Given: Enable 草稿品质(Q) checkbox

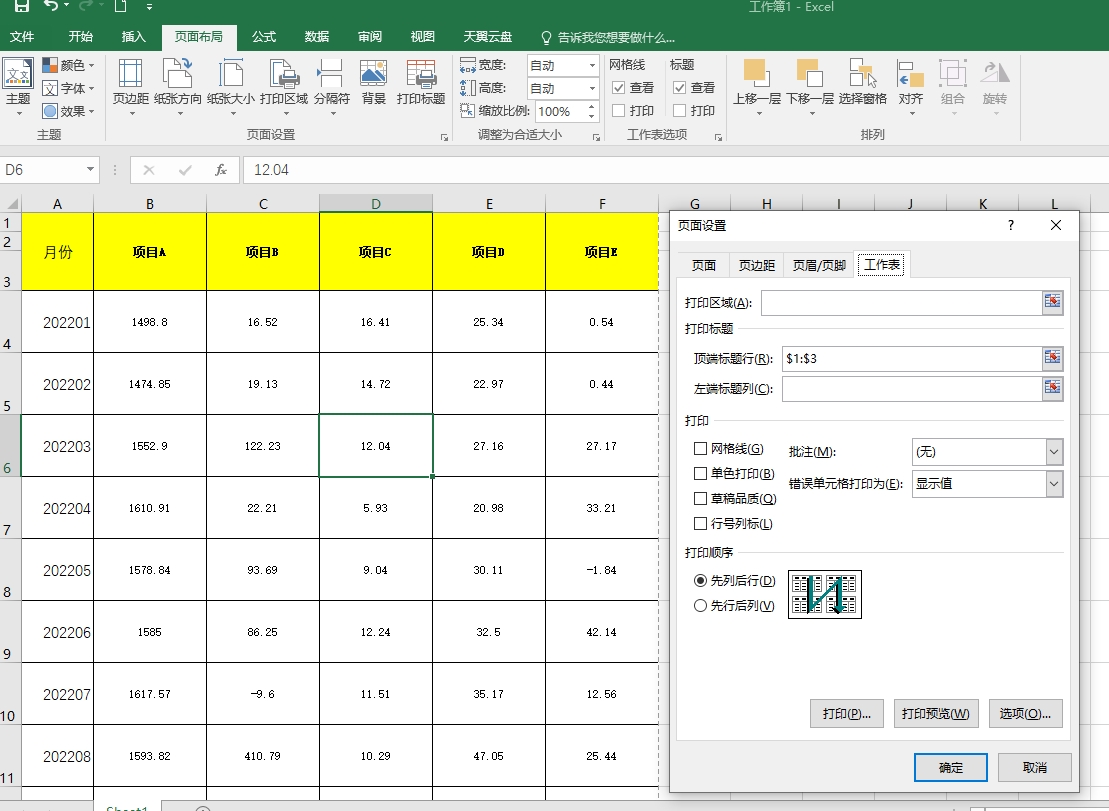Looking at the screenshot, I should tap(700, 498).
